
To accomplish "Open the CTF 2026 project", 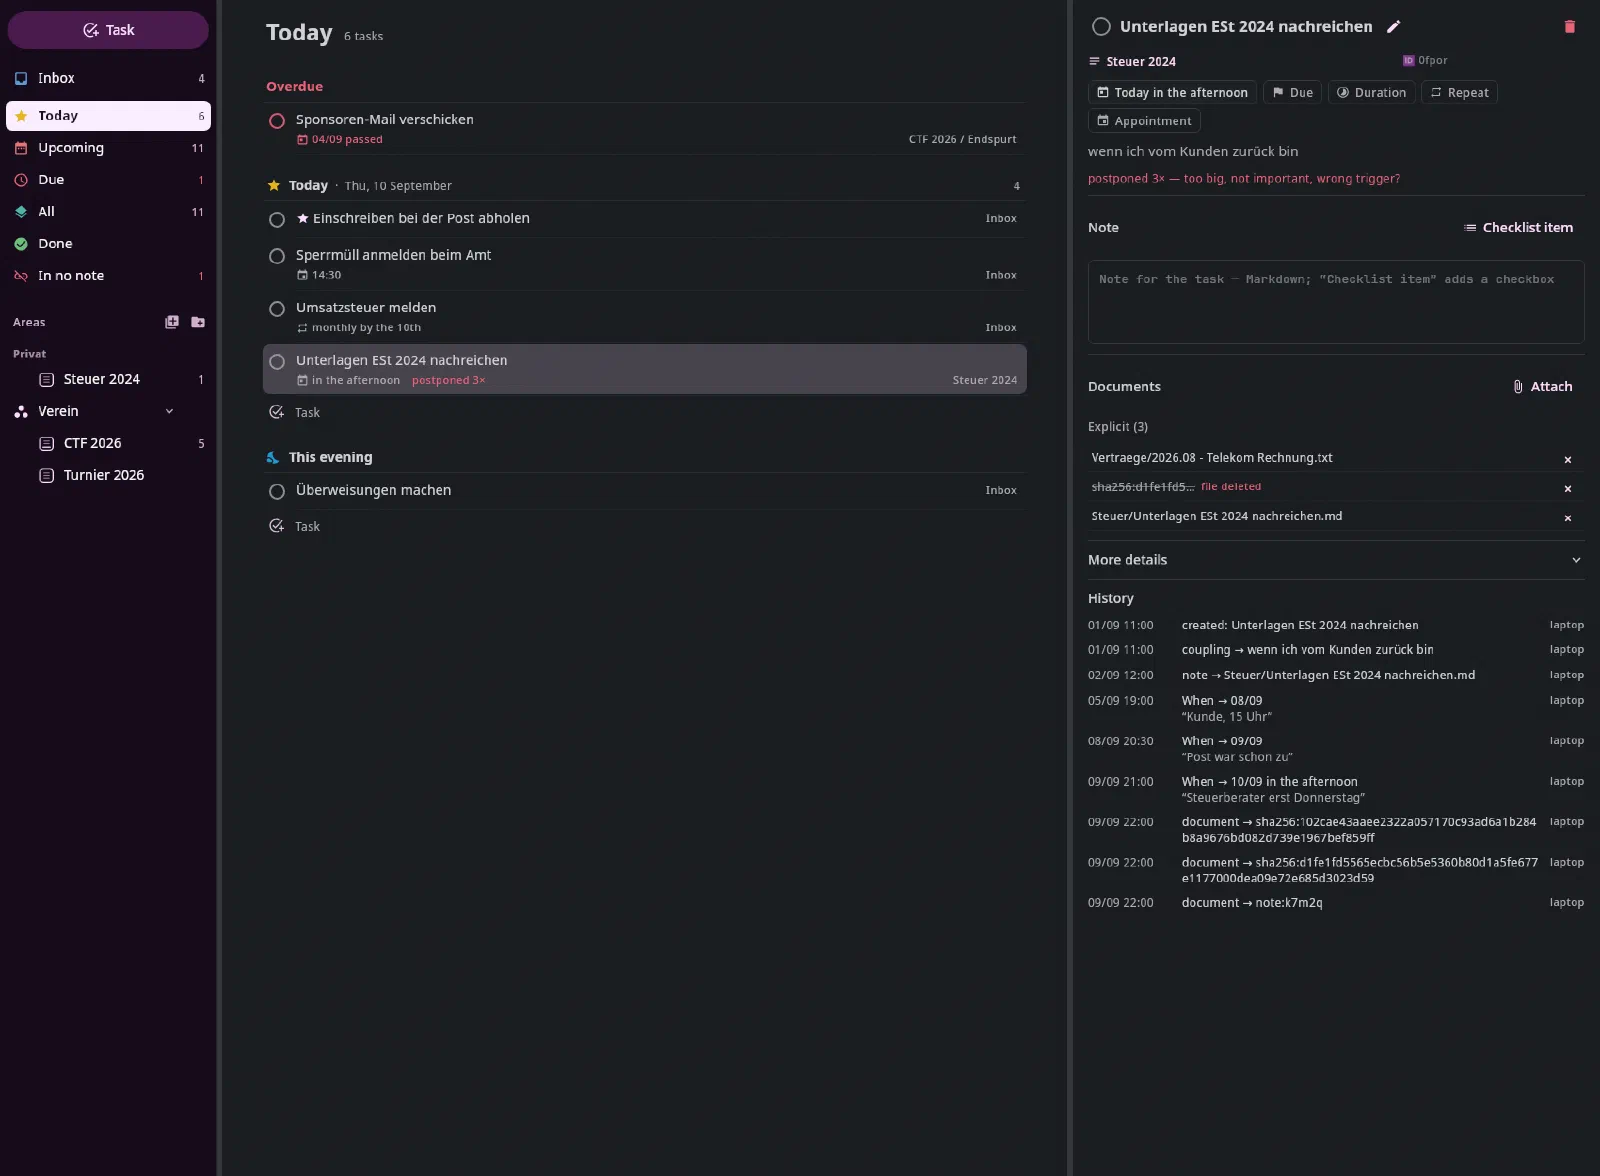I will [120, 443].
